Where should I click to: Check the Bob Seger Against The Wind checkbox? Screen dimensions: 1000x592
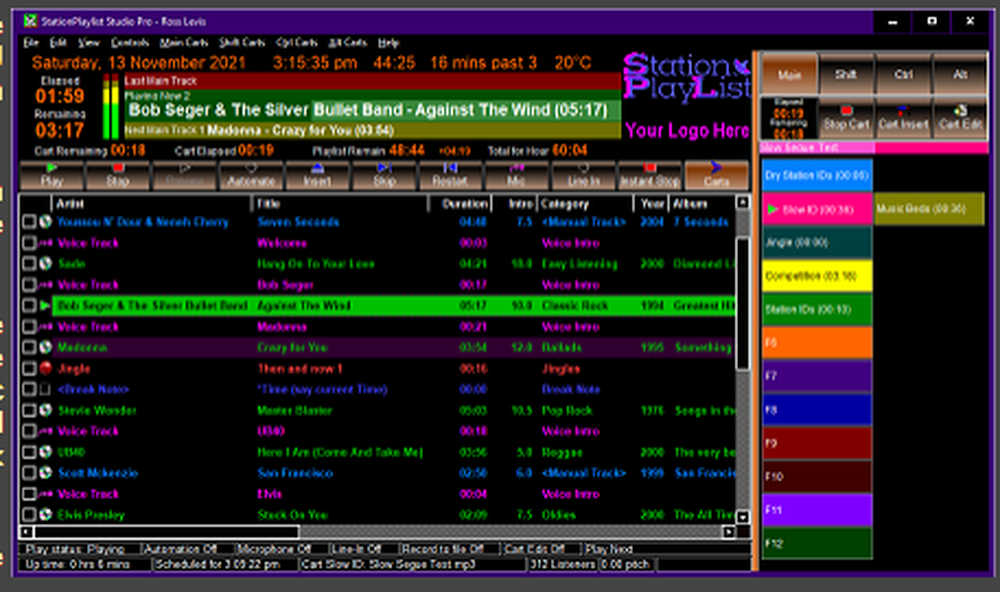pyautogui.click(x=29, y=306)
